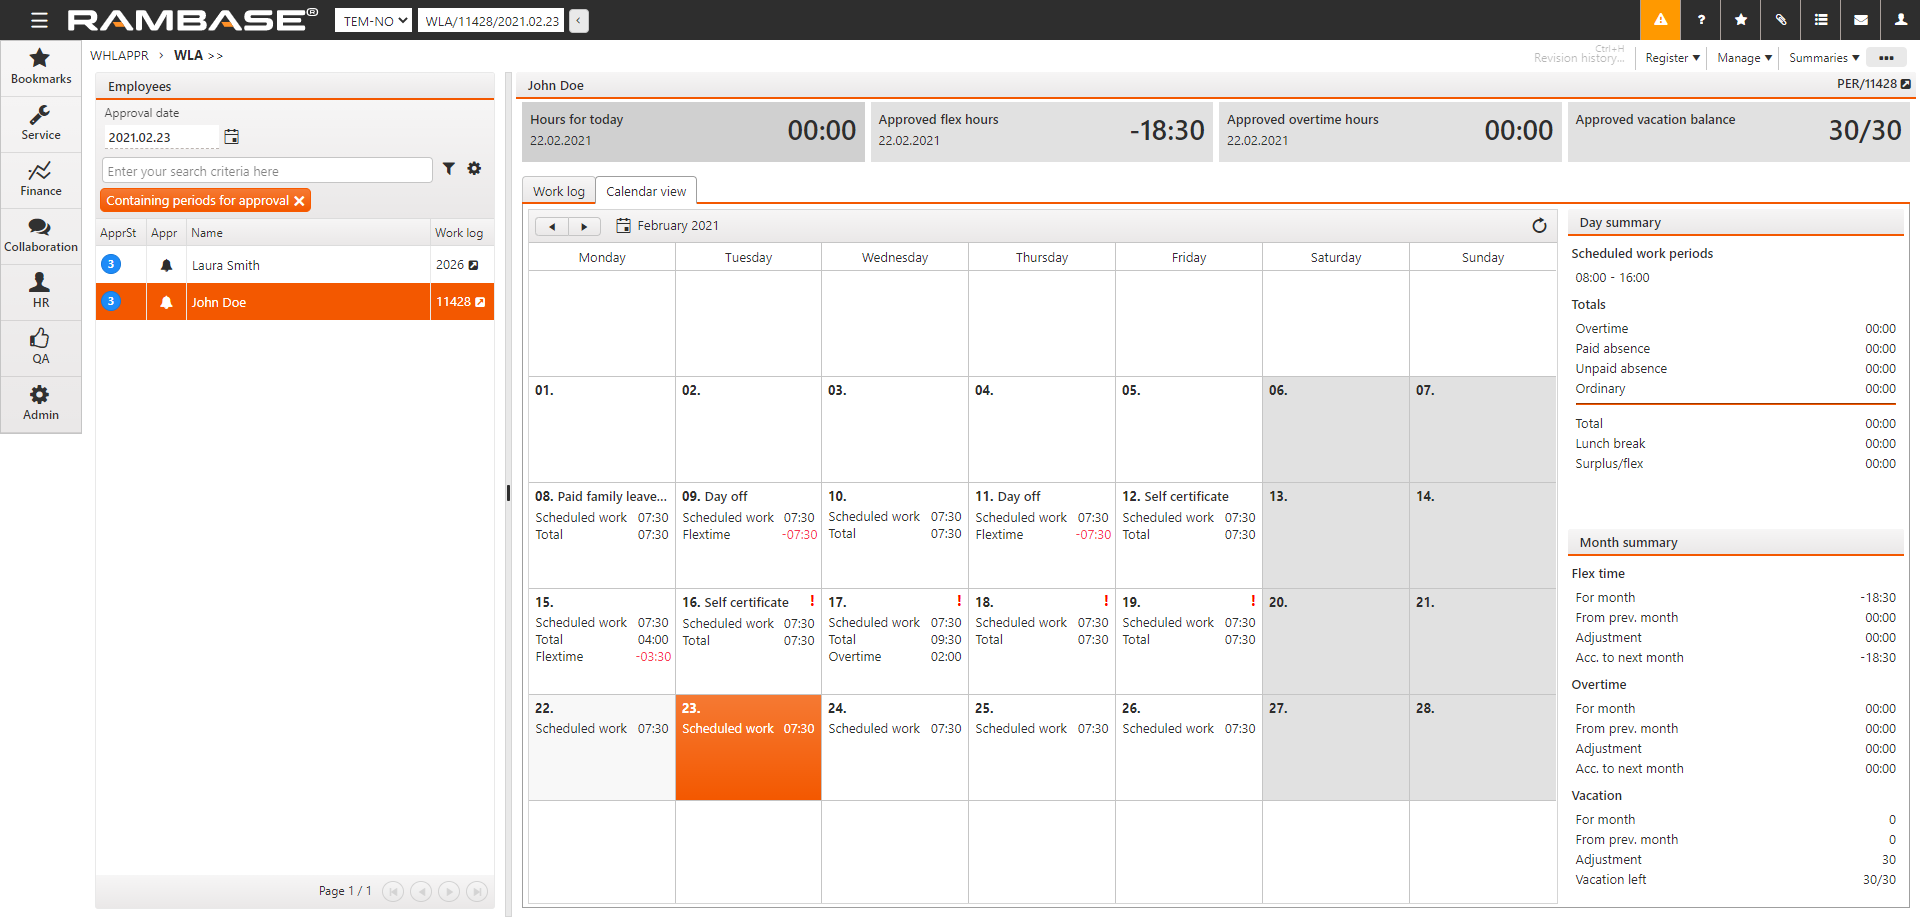1920x922 pixels.
Task: Switch to the Work log tab
Action: [558, 191]
